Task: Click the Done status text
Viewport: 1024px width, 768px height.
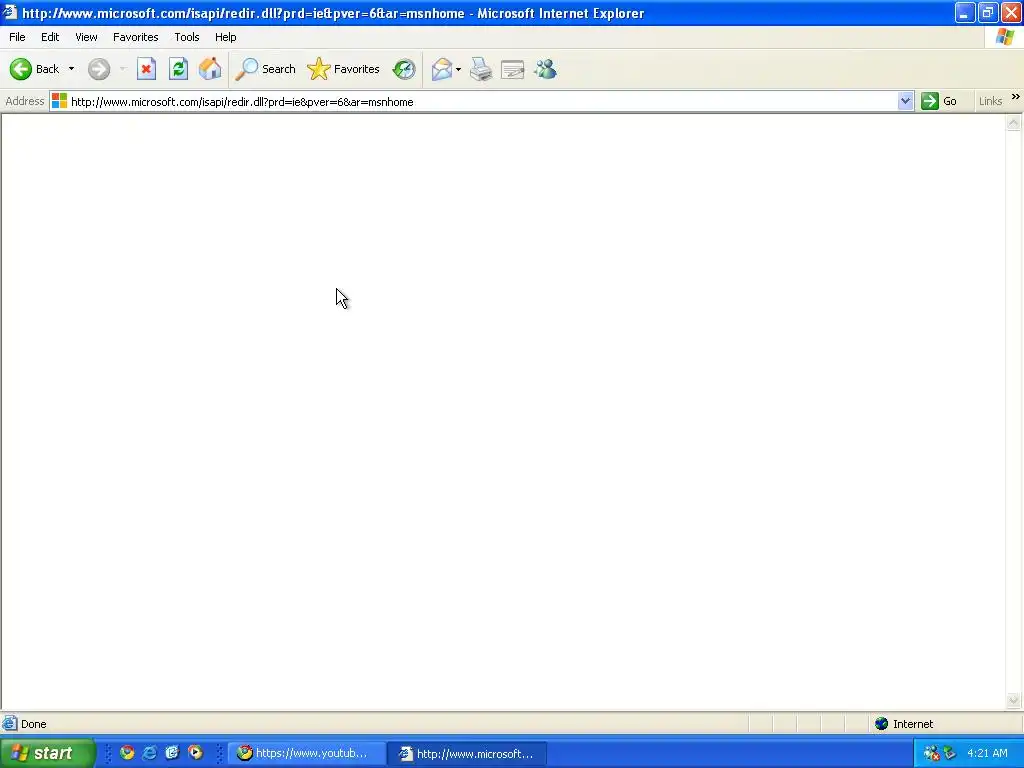Action: click(x=33, y=724)
